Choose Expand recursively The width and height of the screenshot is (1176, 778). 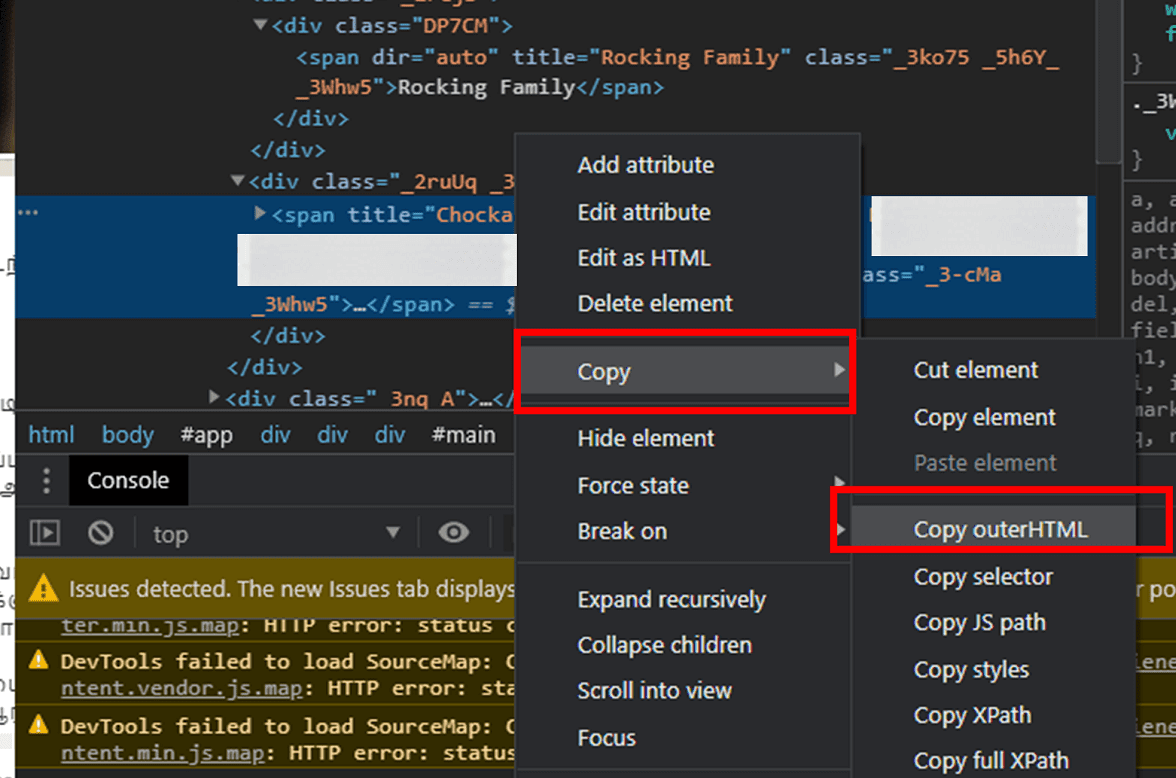[x=671, y=599]
